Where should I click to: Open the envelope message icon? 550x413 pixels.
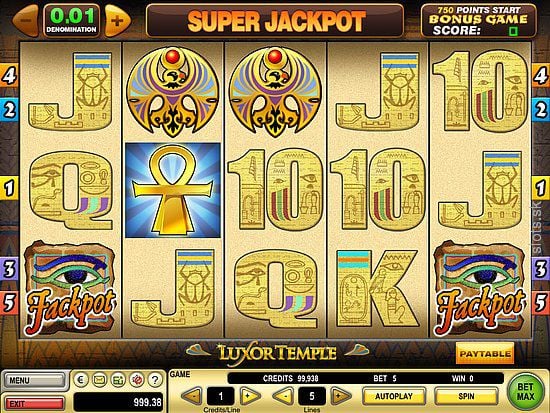[x=99, y=380]
